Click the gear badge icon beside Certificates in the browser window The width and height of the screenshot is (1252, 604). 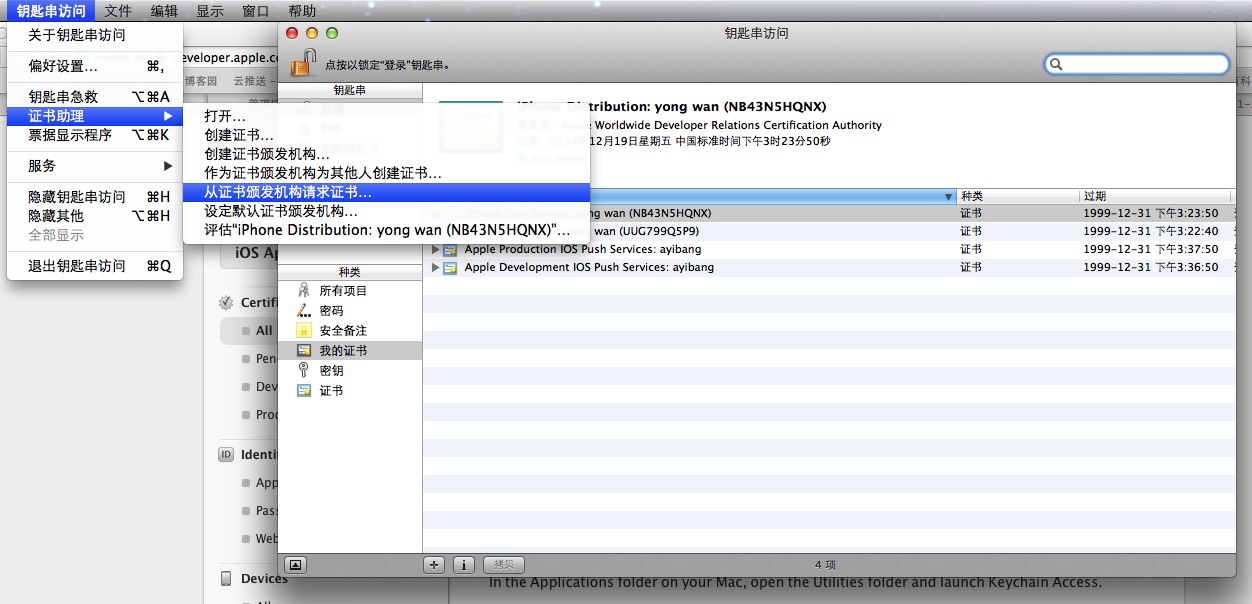pos(226,302)
